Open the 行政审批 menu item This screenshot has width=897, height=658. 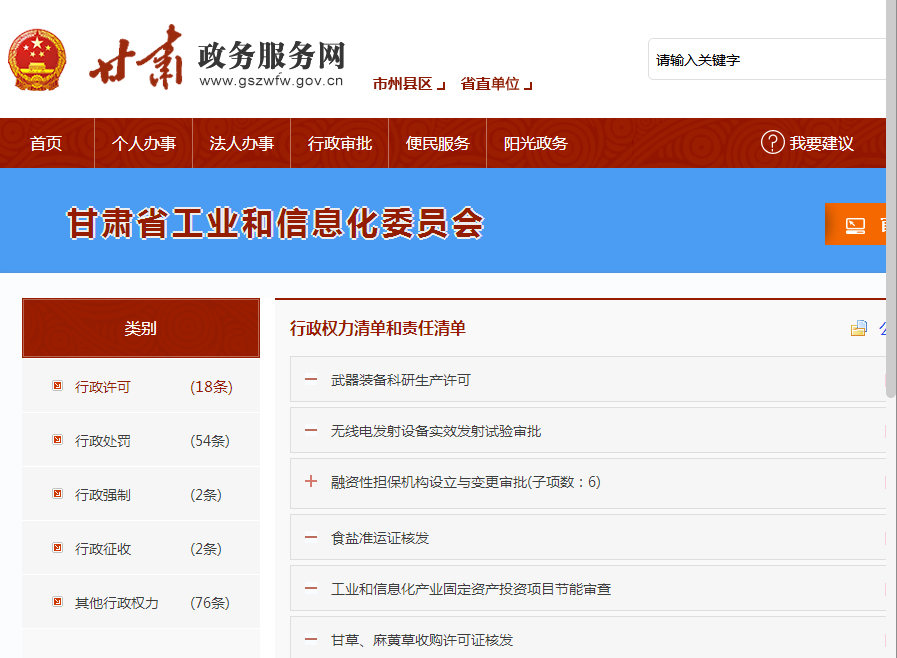(x=339, y=143)
